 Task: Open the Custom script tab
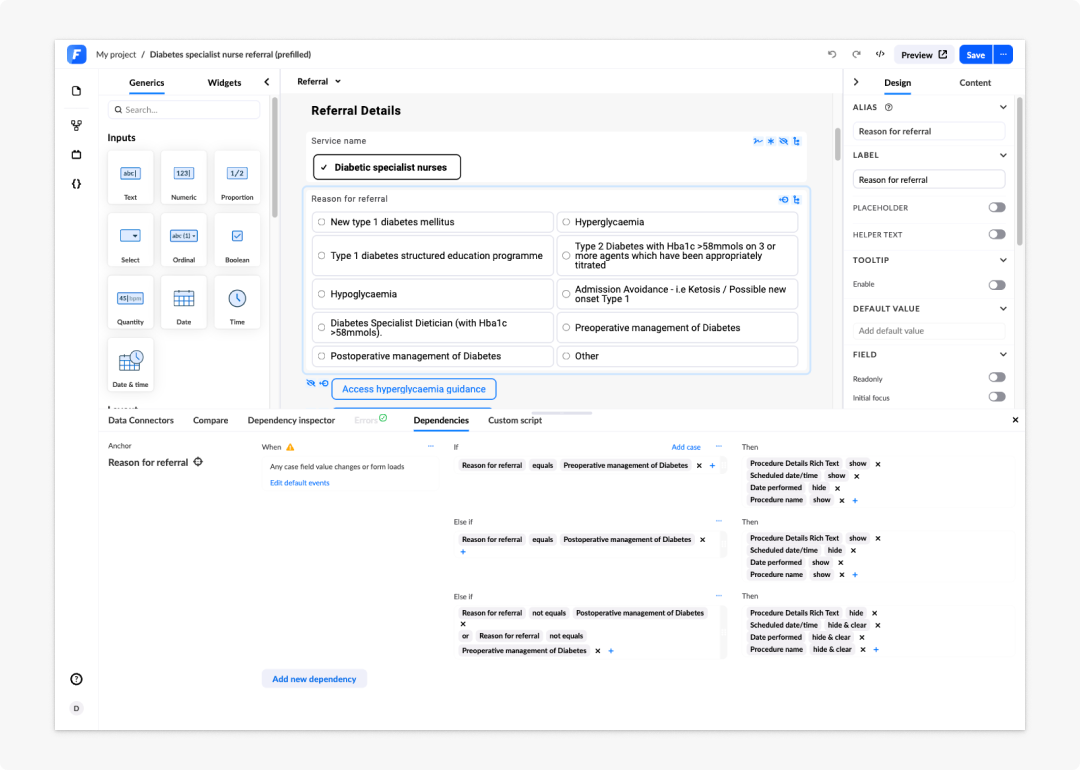tap(515, 420)
